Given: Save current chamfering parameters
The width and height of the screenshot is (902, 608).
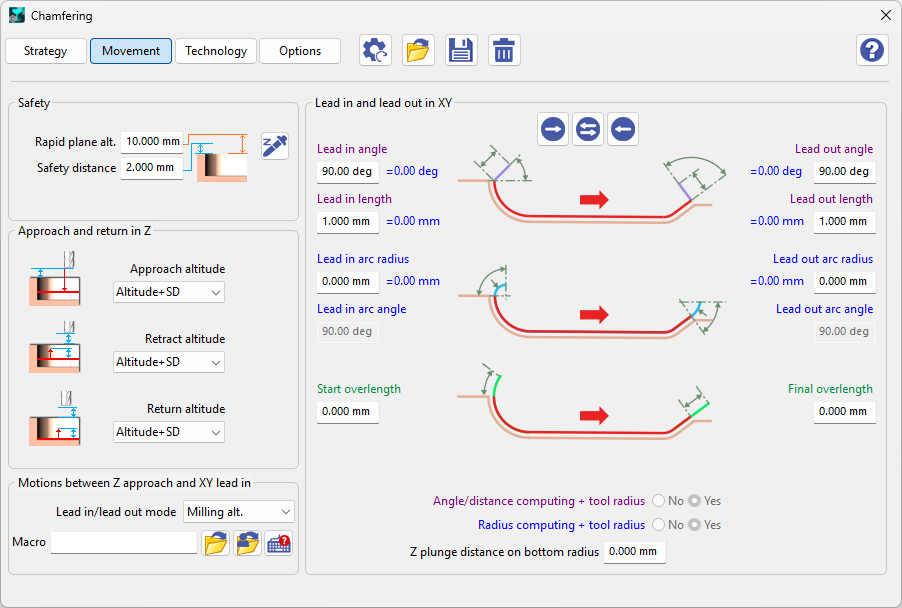Looking at the screenshot, I should [x=461, y=49].
